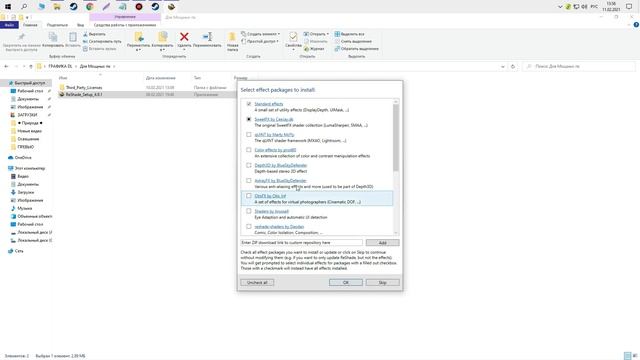Toggle the SweetFX by CeeJay.dk checkbox
Viewport: 640px width, 360px height.
pos(249,119)
